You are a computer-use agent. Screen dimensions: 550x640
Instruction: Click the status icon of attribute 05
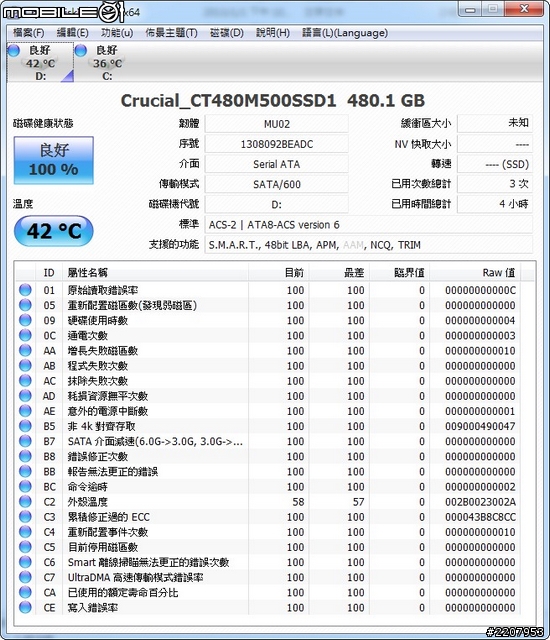[x=25, y=305]
